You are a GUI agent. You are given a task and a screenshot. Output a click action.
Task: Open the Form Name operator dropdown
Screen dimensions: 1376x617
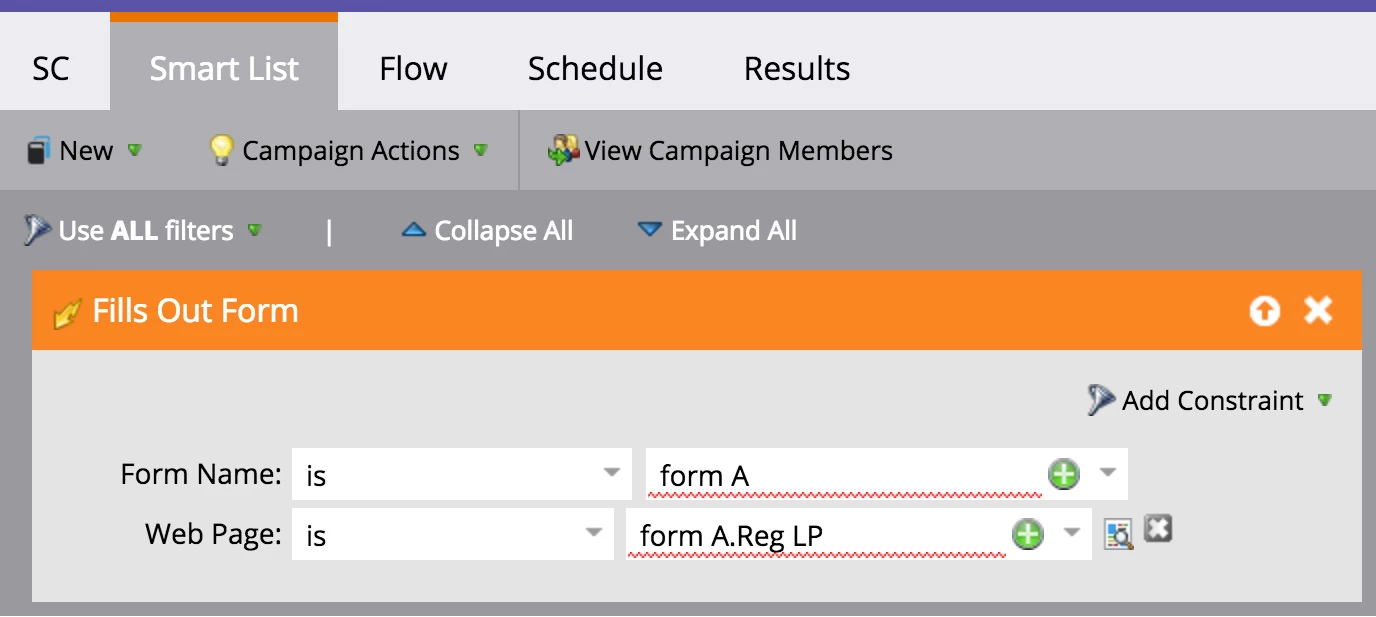pos(612,473)
